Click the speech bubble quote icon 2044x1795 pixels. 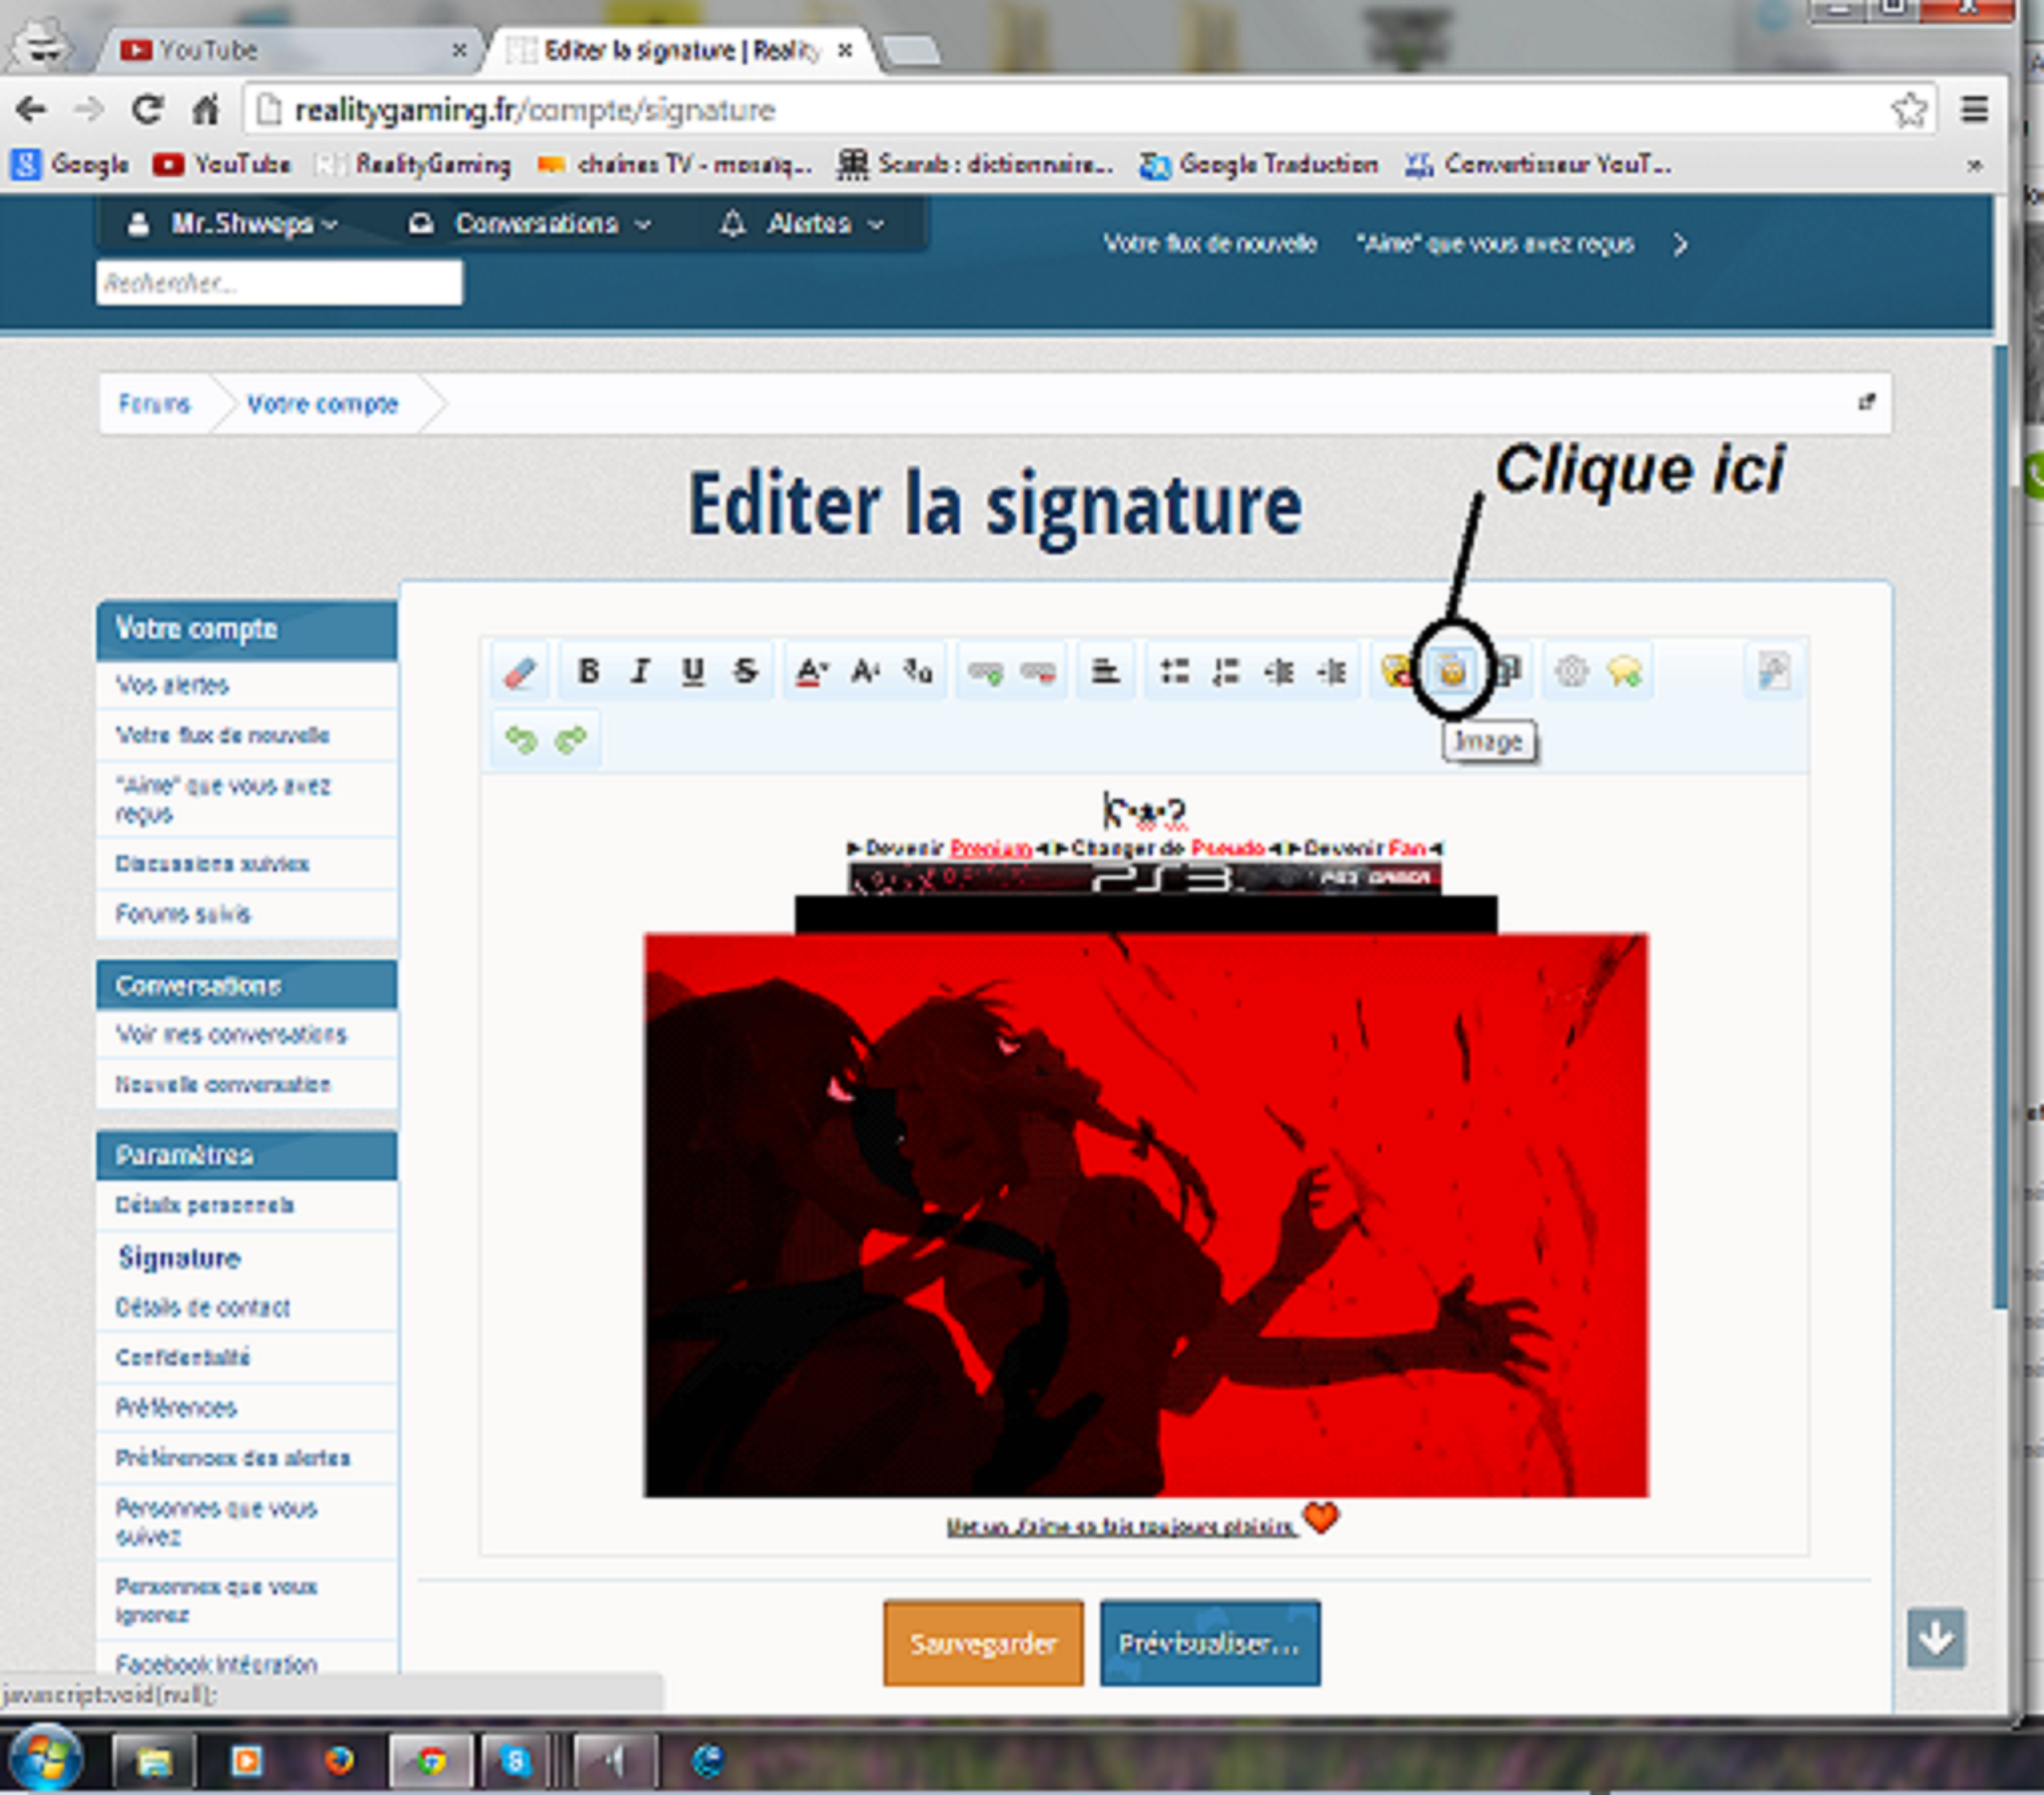coord(1624,671)
